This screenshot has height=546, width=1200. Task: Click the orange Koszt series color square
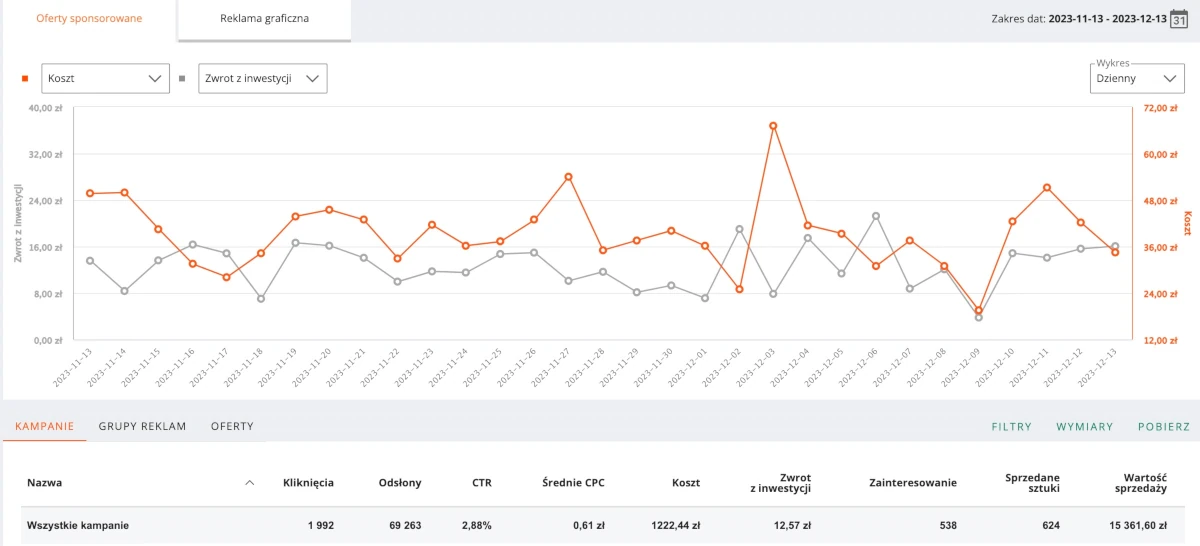pos(25,78)
